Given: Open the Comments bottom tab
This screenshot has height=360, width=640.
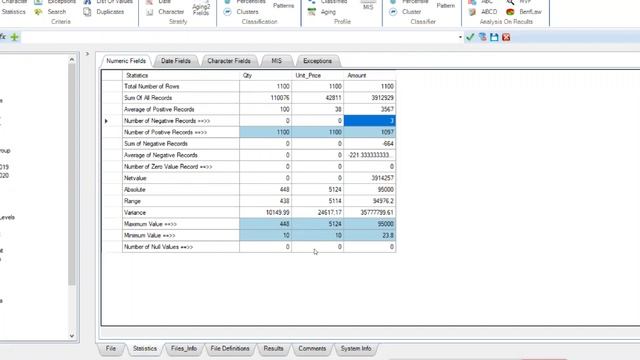Looking at the screenshot, I should click(312, 349).
